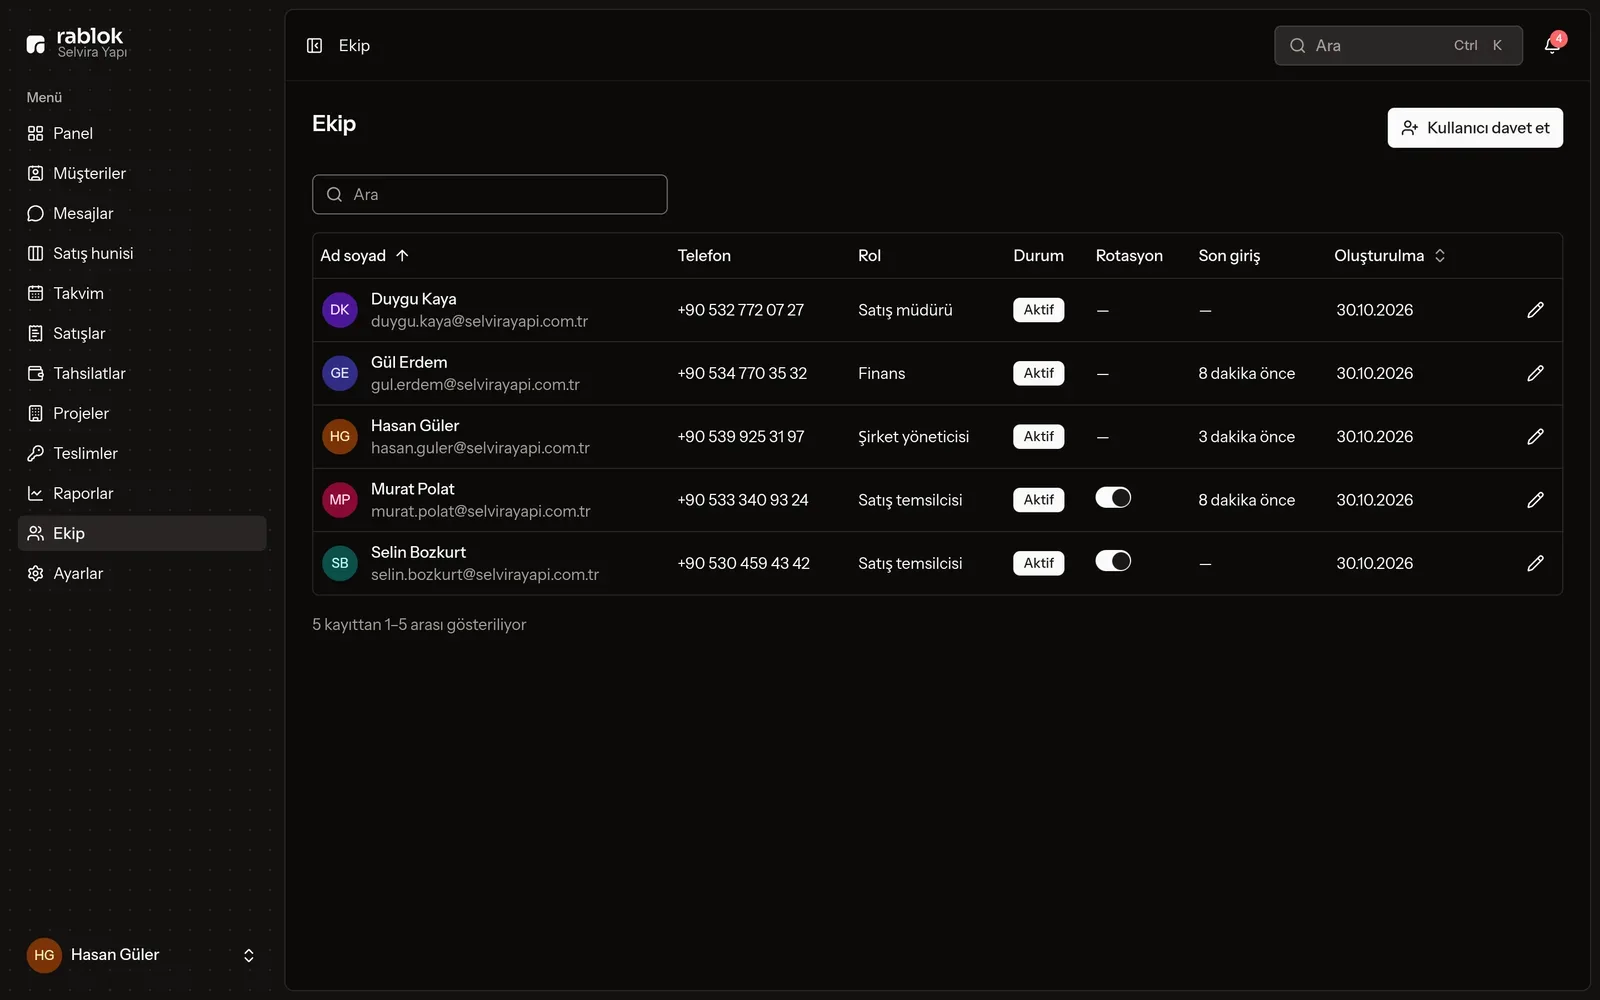Select Projeler menu entry
The image size is (1600, 1000).
click(142, 413)
